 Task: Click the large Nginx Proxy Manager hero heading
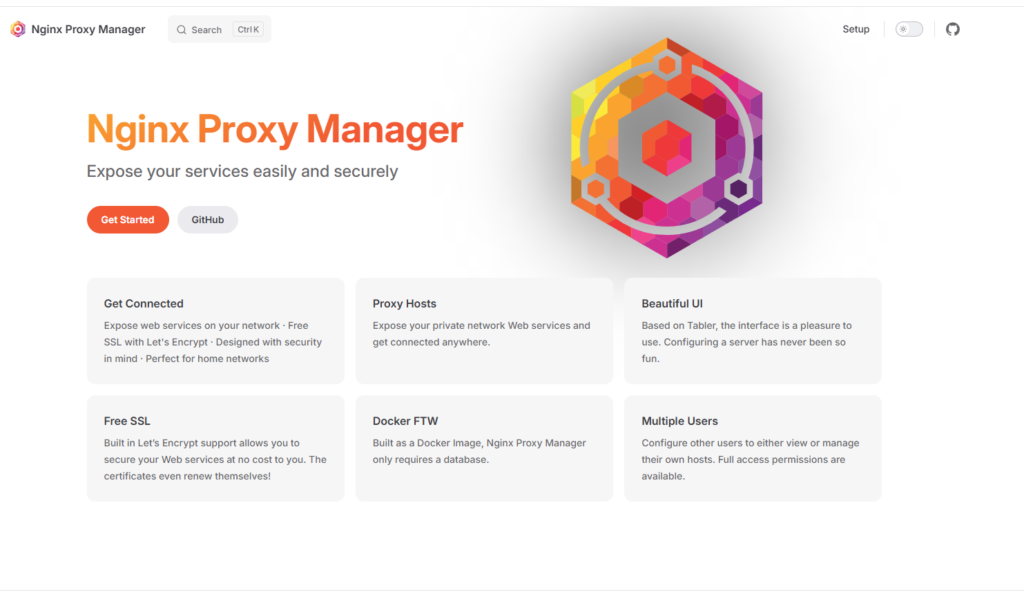point(275,129)
